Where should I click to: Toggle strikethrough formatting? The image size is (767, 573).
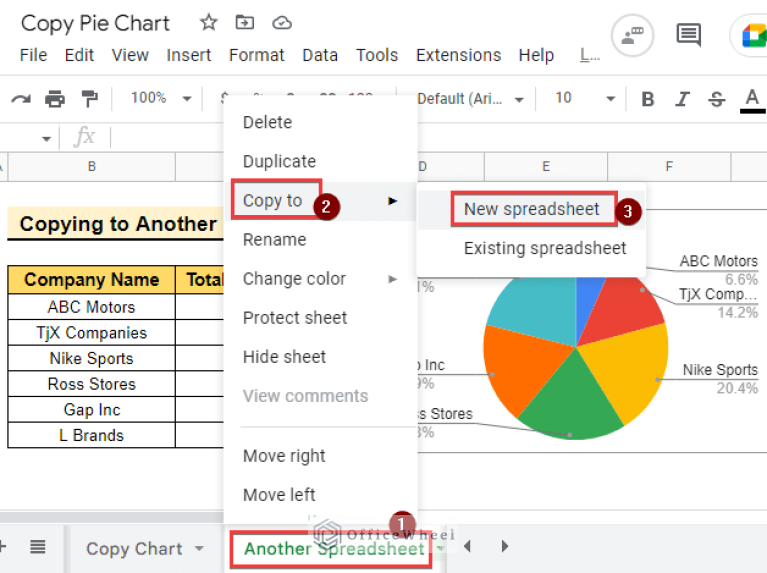[x=716, y=98]
